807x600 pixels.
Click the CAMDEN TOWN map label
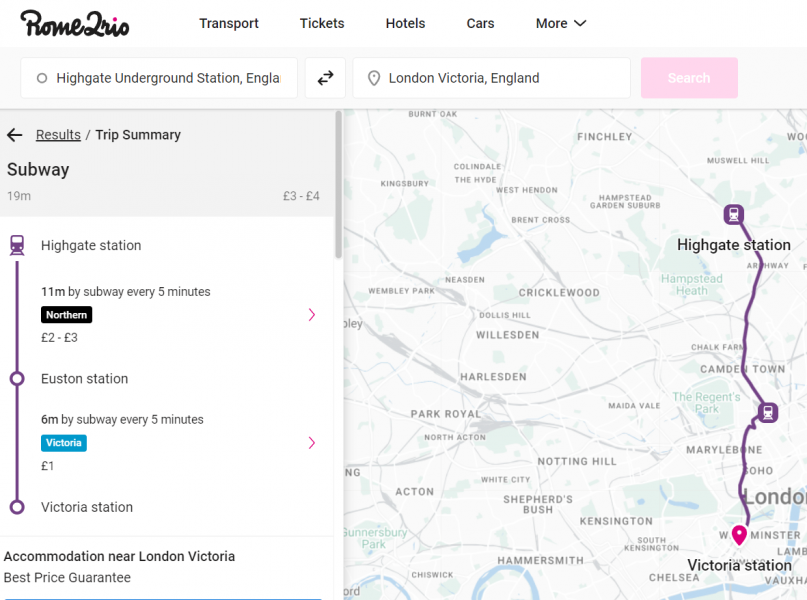pyautogui.click(x=743, y=369)
